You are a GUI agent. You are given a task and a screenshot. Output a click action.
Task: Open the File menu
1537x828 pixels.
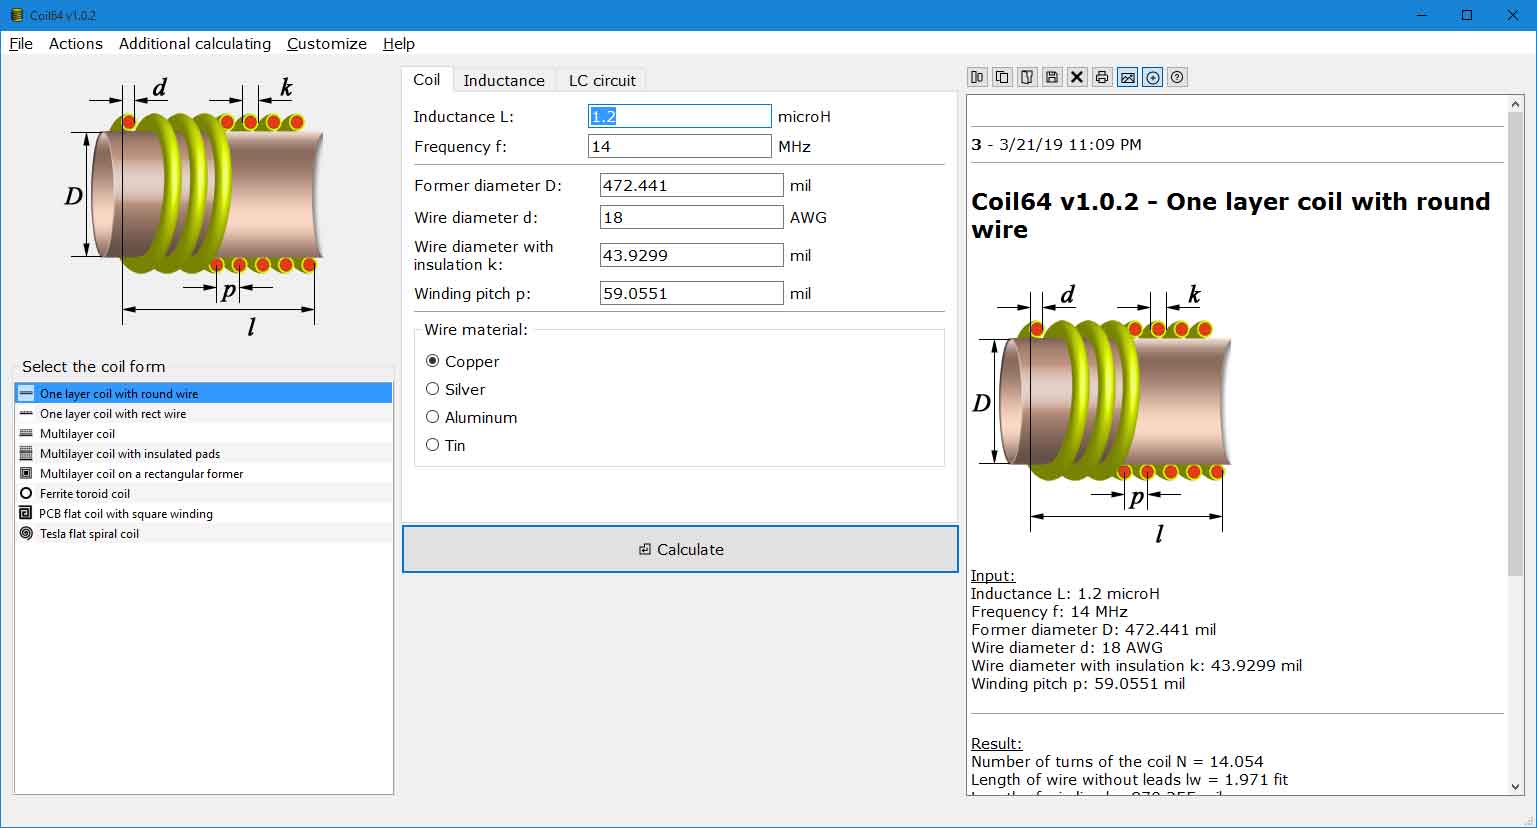(21, 43)
